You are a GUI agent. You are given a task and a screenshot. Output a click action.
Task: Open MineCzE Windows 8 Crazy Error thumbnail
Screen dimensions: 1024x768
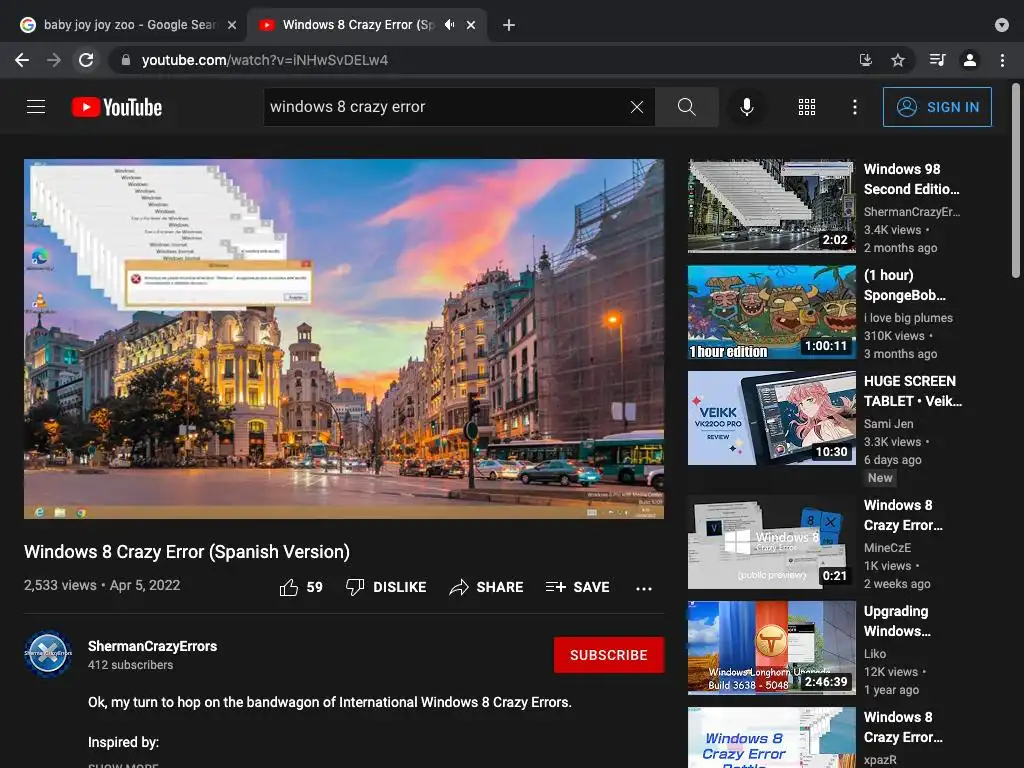[x=771, y=542]
